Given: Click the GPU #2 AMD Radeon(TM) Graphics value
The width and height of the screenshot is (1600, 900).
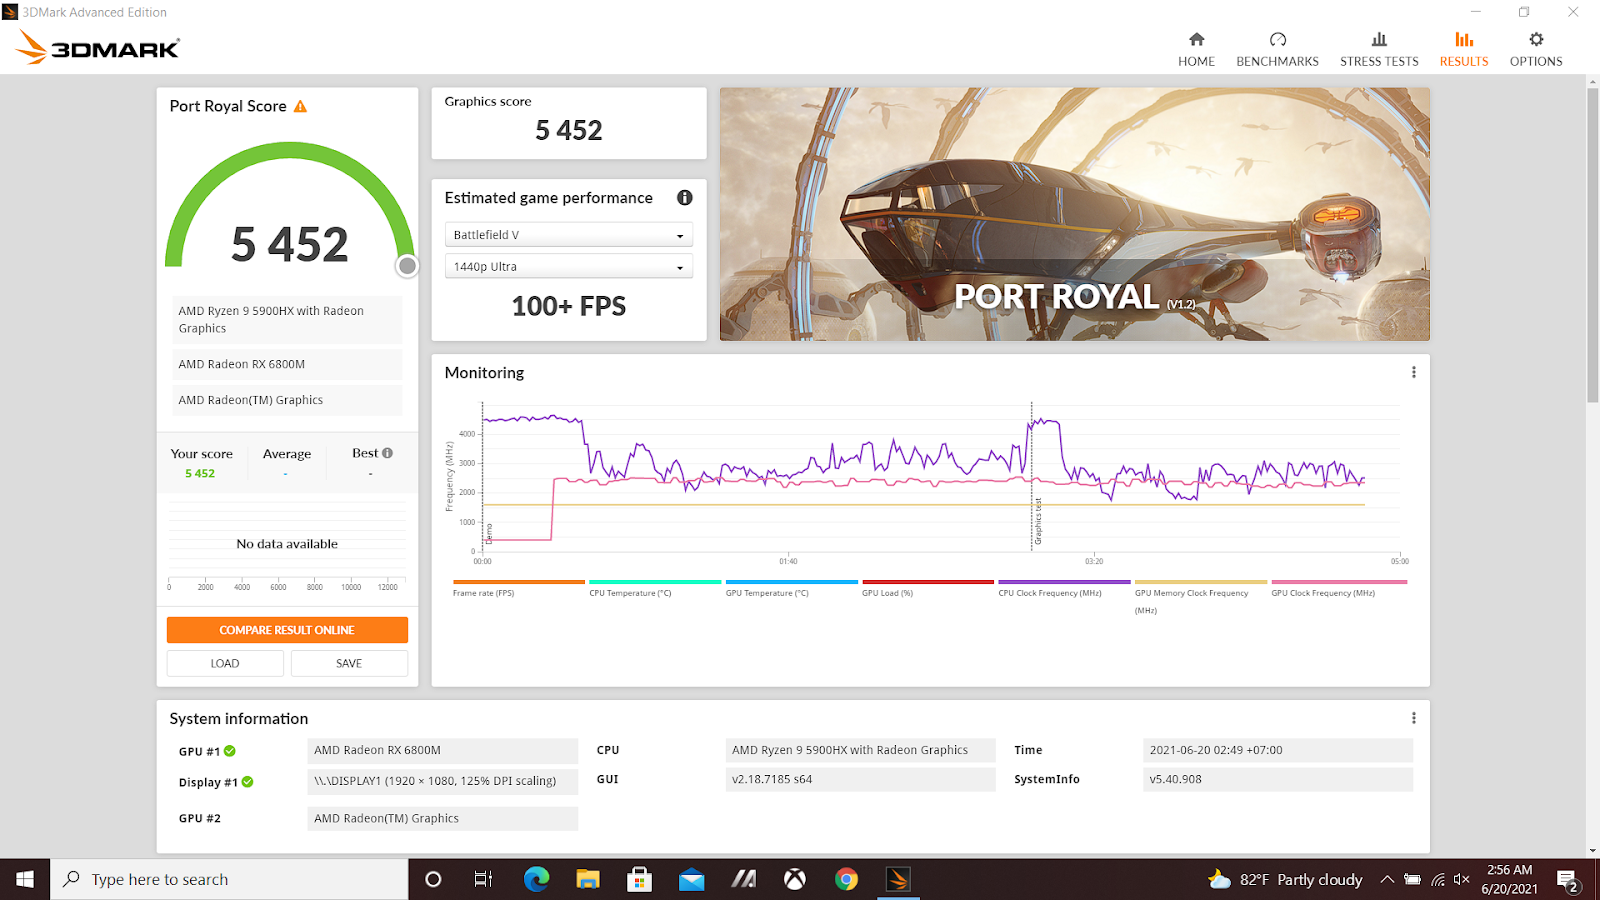Looking at the screenshot, I should (x=442, y=818).
